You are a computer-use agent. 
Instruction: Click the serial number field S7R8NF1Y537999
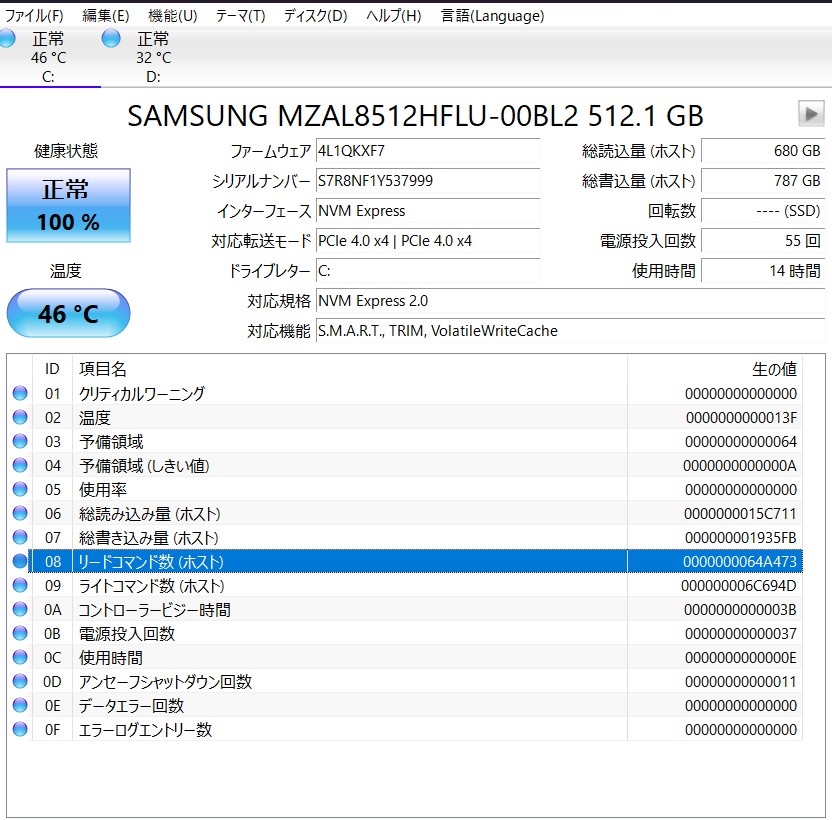(428, 181)
